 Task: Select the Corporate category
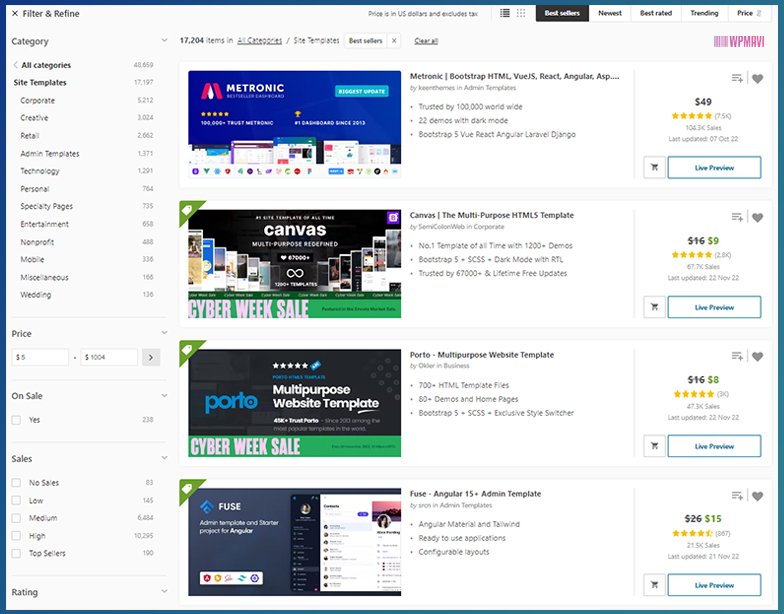[x=38, y=100]
